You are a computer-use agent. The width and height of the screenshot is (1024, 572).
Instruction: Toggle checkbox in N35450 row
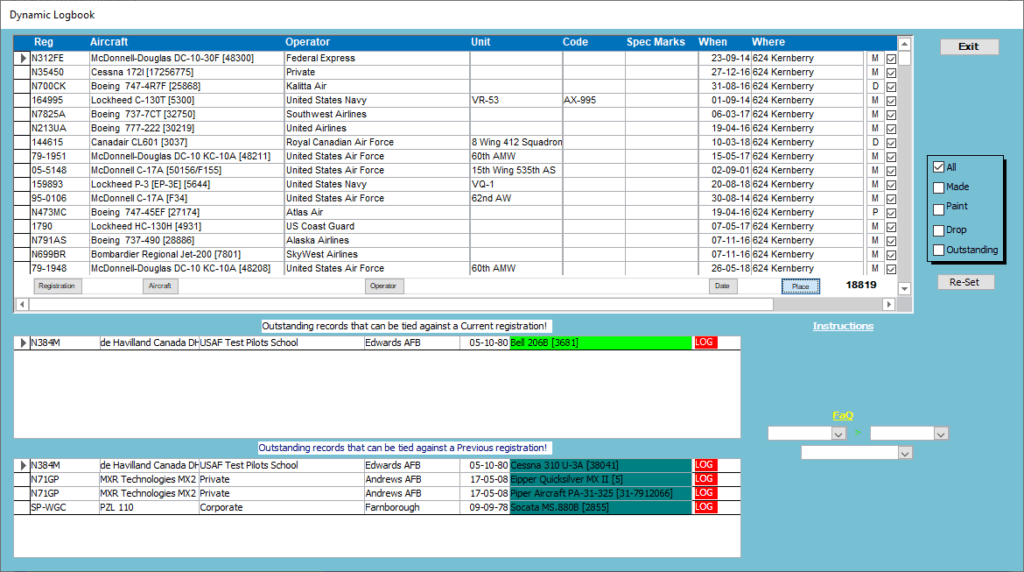pos(891,72)
